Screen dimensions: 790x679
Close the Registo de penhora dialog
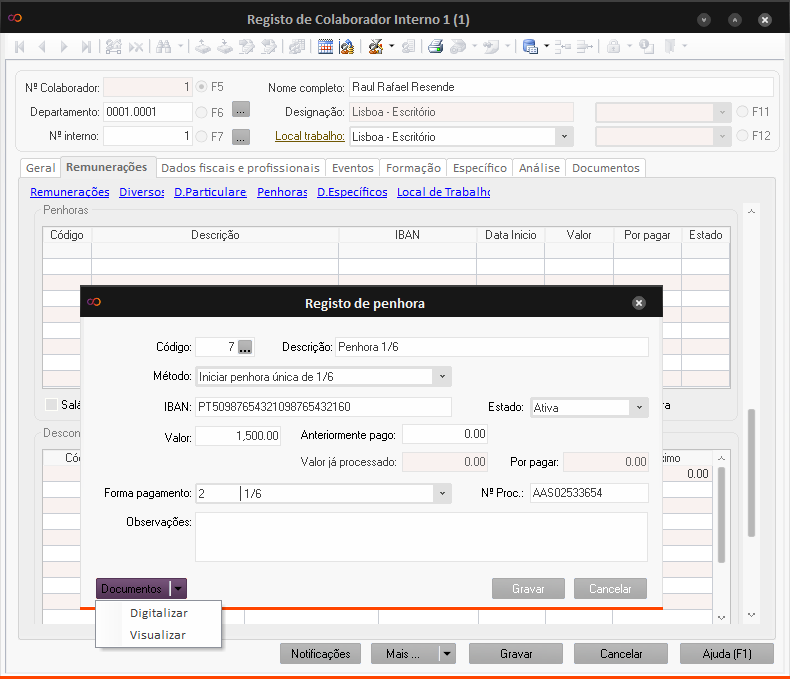tap(639, 303)
